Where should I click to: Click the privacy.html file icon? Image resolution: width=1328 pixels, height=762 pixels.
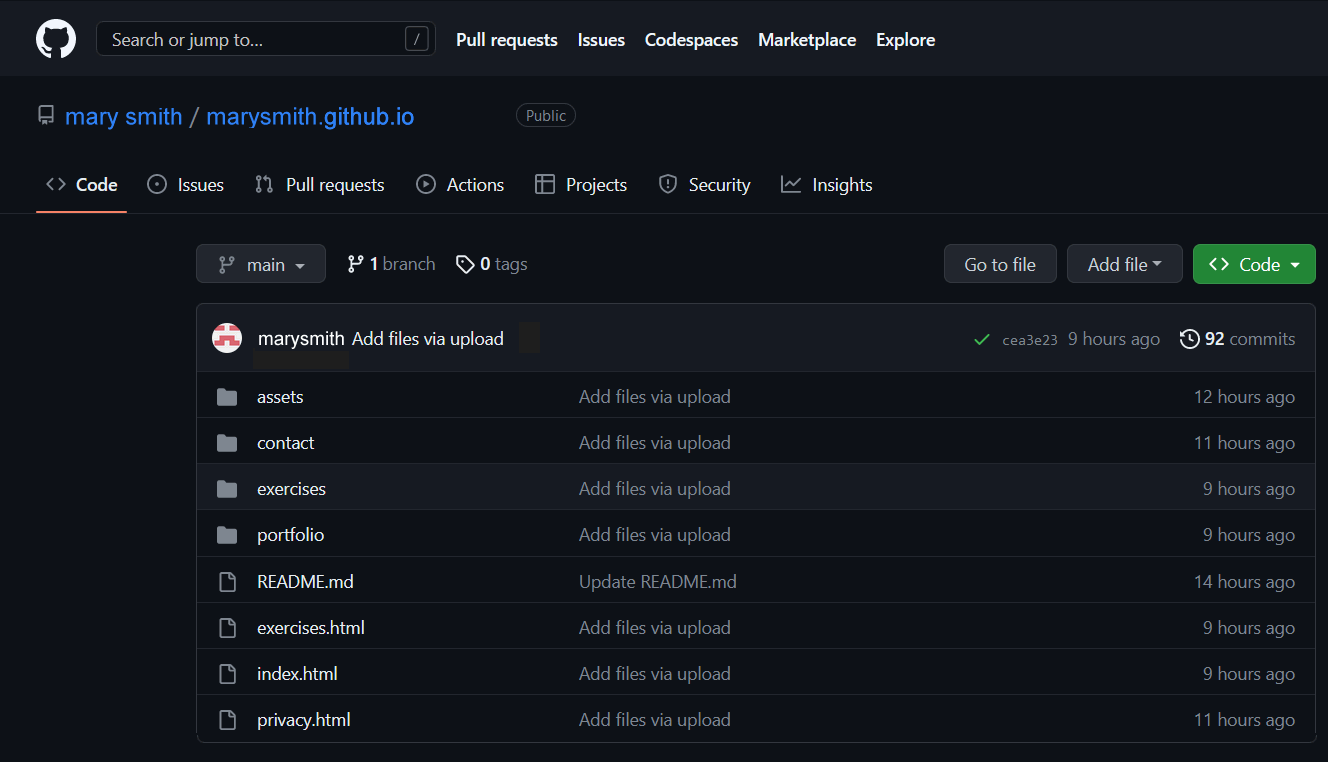(227, 720)
